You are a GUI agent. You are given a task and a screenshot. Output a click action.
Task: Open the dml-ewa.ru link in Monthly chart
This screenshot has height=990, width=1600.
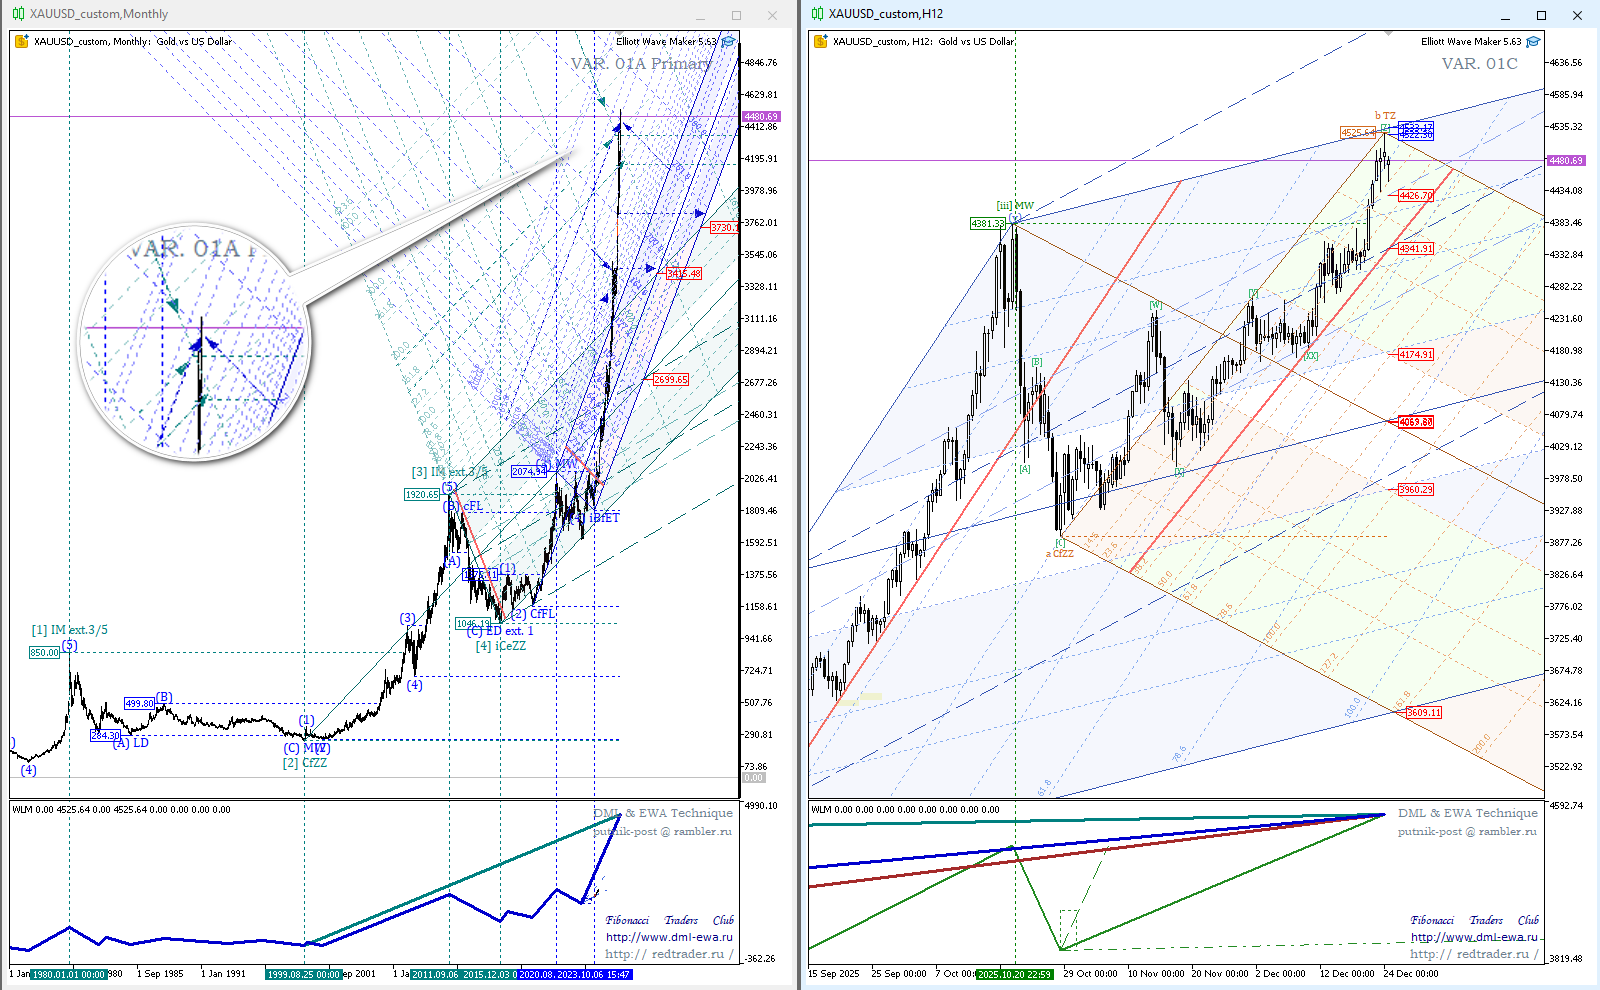click(669, 938)
